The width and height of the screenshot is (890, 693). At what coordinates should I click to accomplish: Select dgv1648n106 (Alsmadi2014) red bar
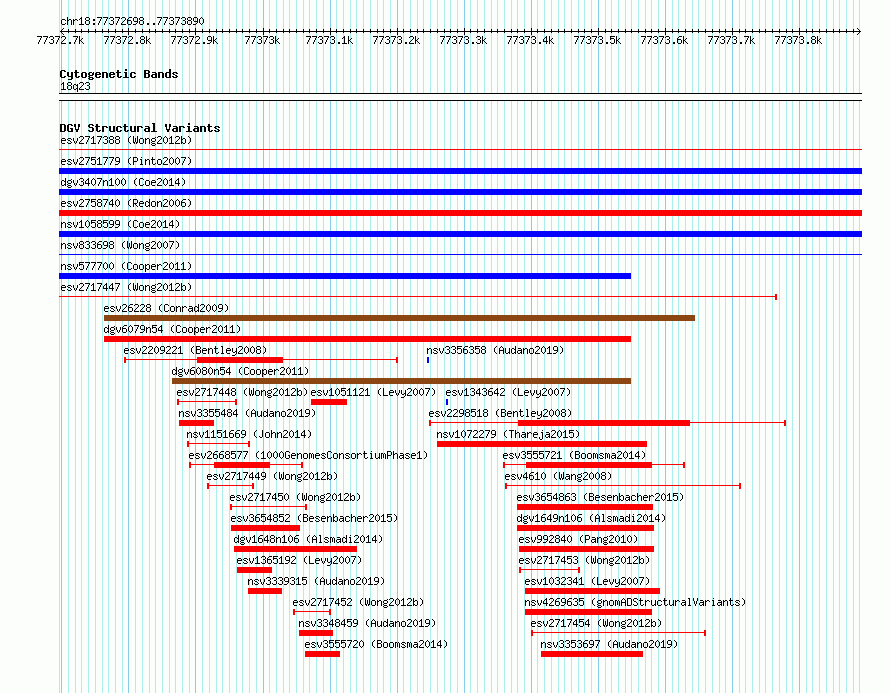295,549
